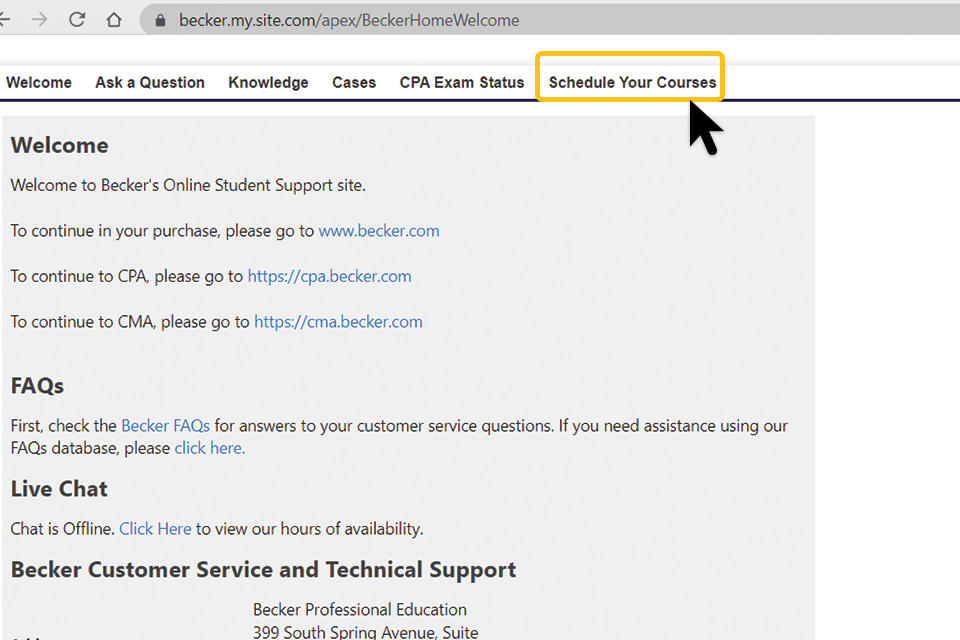Click the browser forward arrow
Image resolution: width=960 pixels, height=640 pixels.
click(x=40, y=20)
